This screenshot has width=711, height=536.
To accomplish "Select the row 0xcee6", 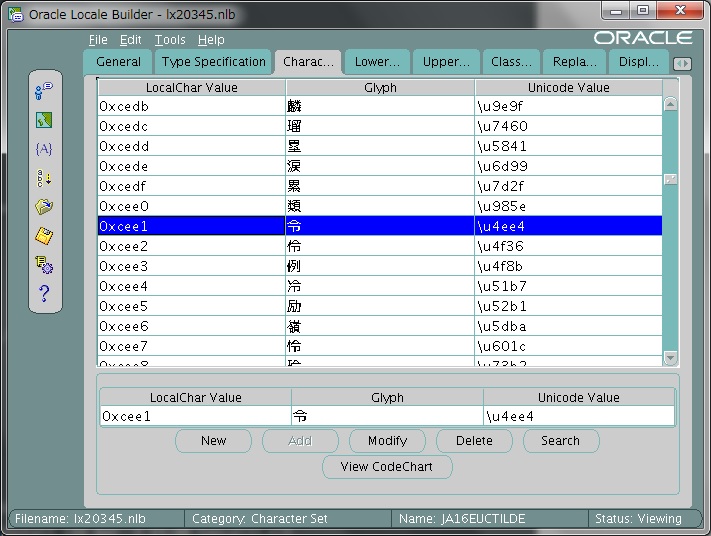I will 380,326.
